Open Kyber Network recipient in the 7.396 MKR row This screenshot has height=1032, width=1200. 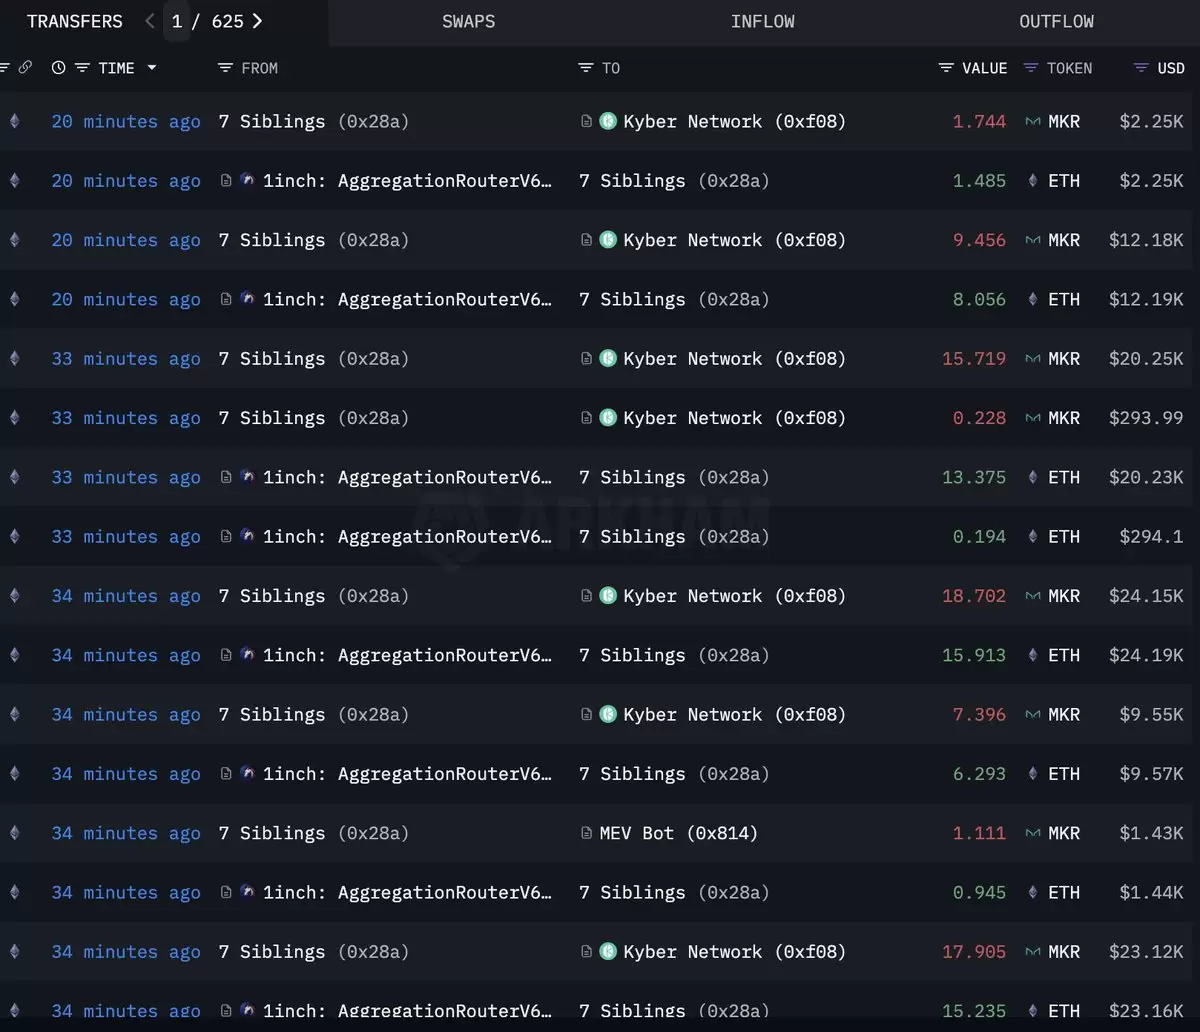[735, 715]
